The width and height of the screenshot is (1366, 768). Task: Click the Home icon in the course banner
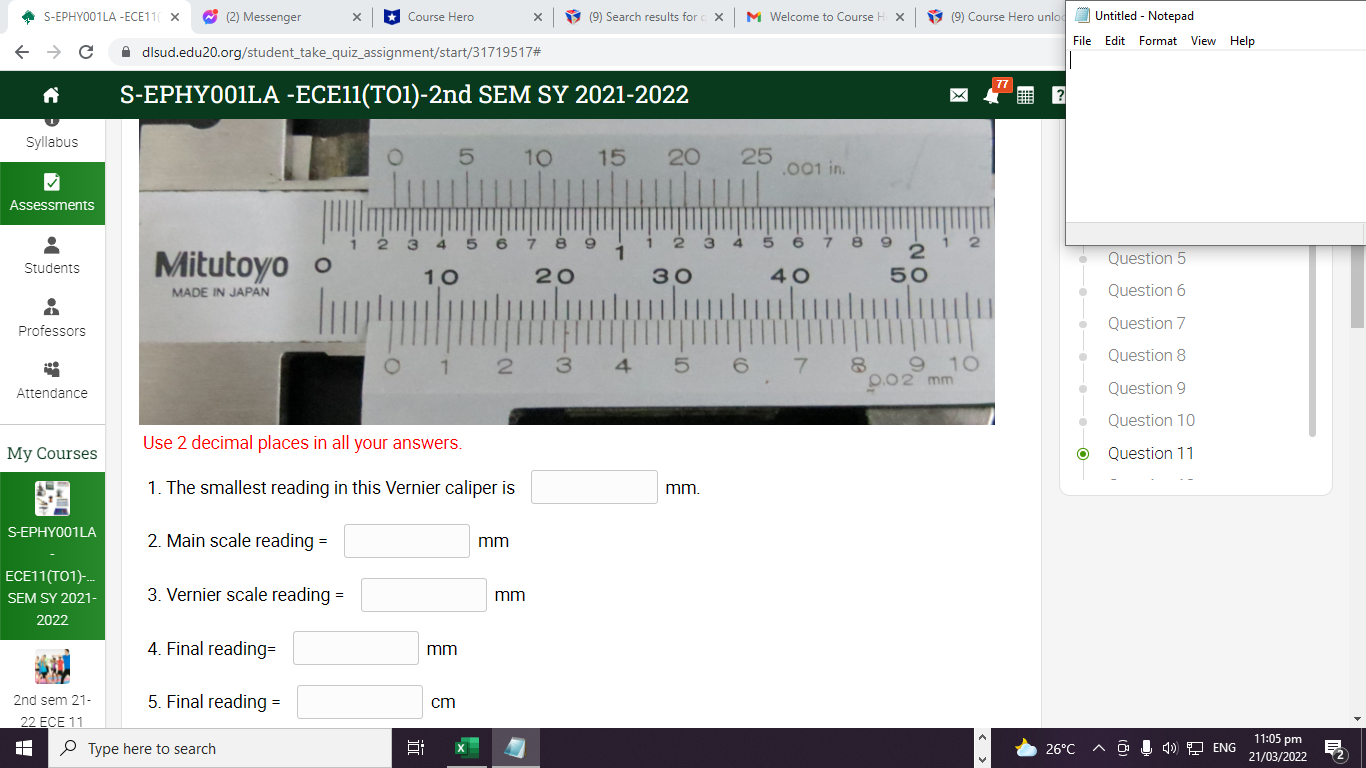(50, 94)
